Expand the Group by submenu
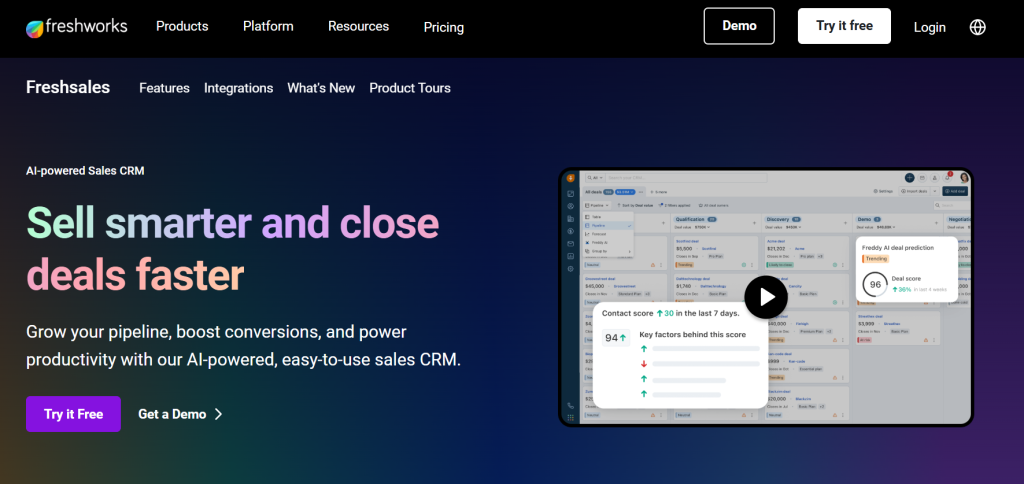The image size is (1024, 484). click(x=608, y=251)
